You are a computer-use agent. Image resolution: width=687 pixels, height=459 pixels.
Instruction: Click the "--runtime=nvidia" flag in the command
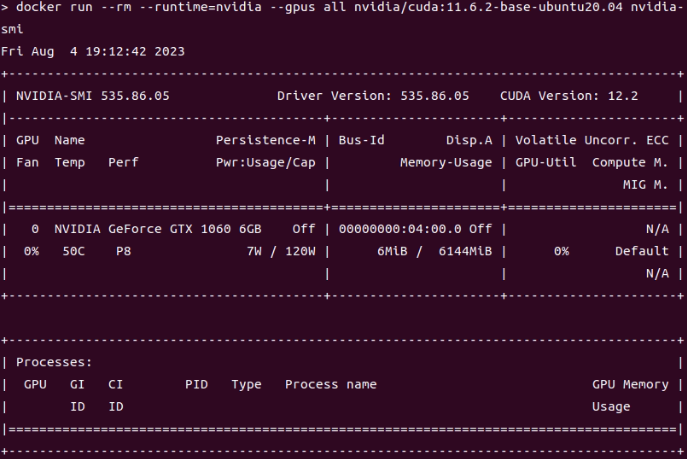(x=200, y=7)
